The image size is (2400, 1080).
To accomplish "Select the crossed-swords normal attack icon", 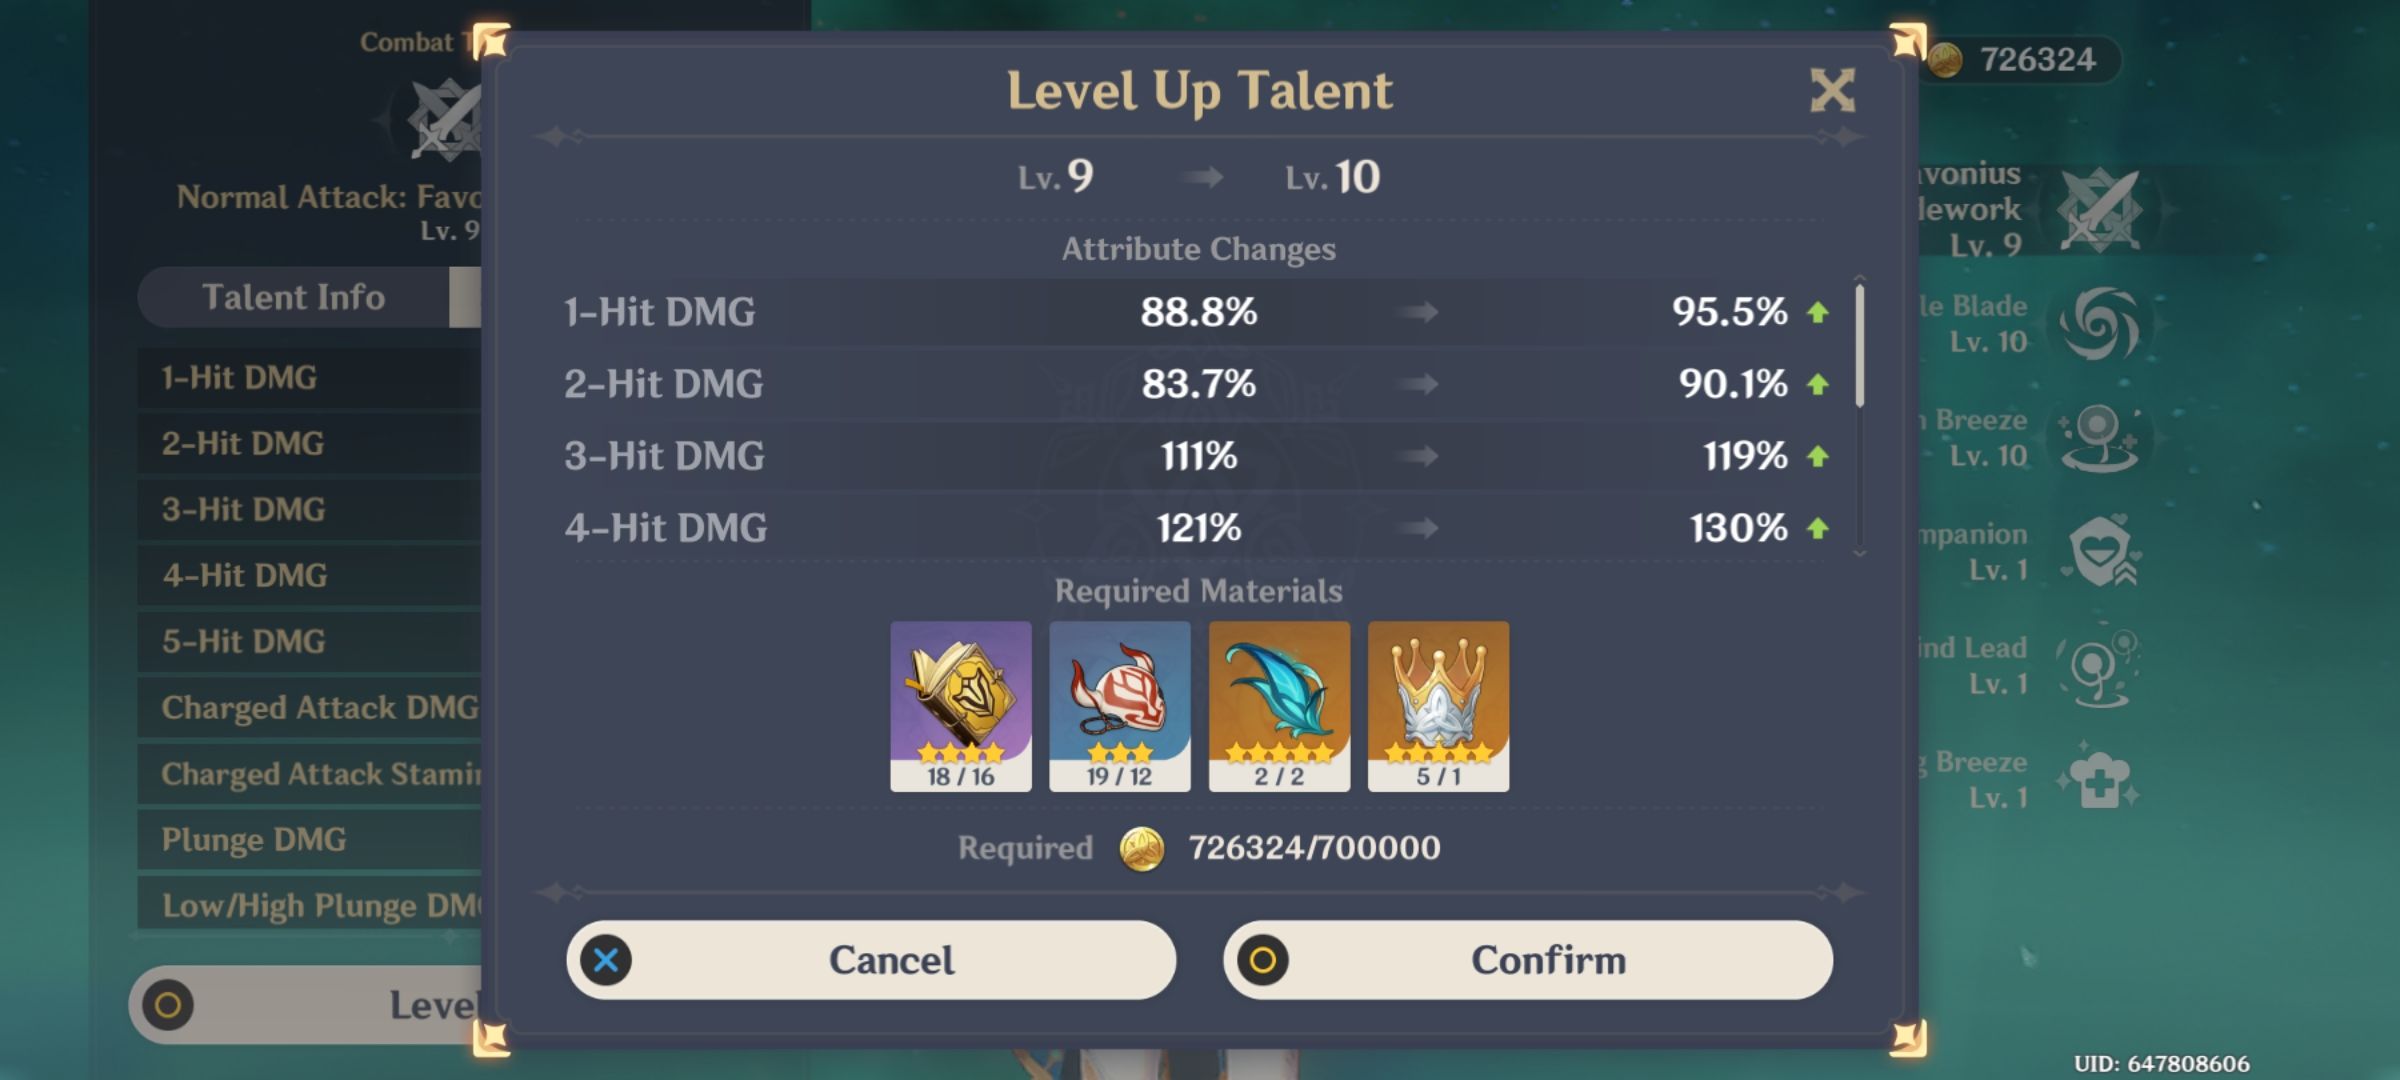I will click(x=2099, y=210).
